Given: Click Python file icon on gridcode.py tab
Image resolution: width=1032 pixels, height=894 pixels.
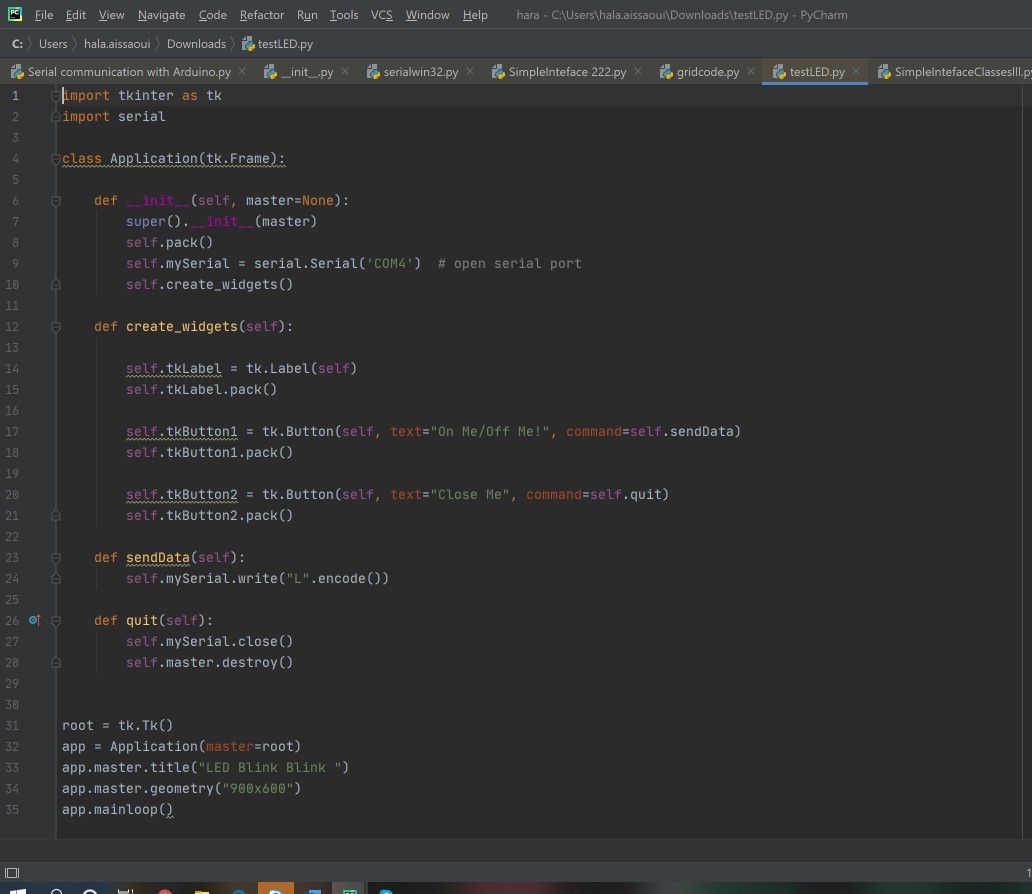Looking at the screenshot, I should (666, 72).
